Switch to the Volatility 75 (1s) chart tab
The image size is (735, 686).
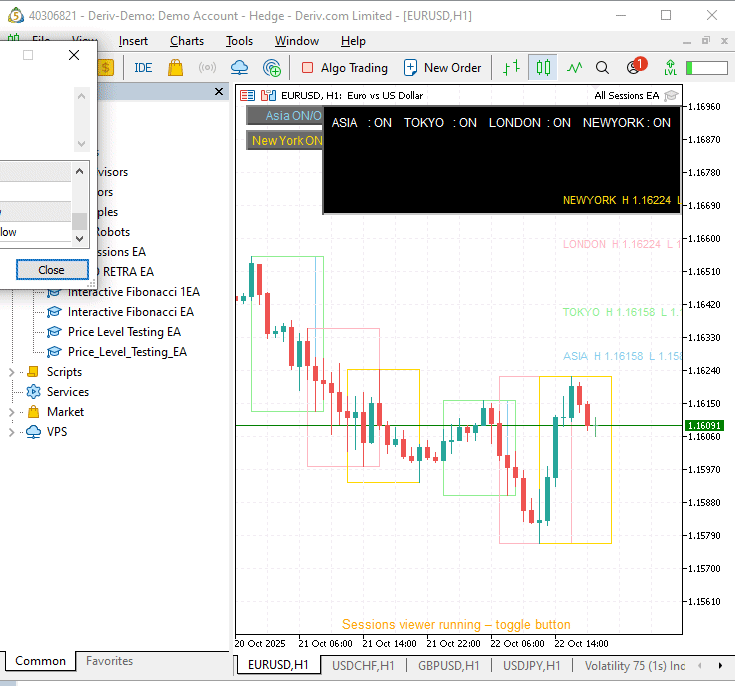(x=635, y=666)
